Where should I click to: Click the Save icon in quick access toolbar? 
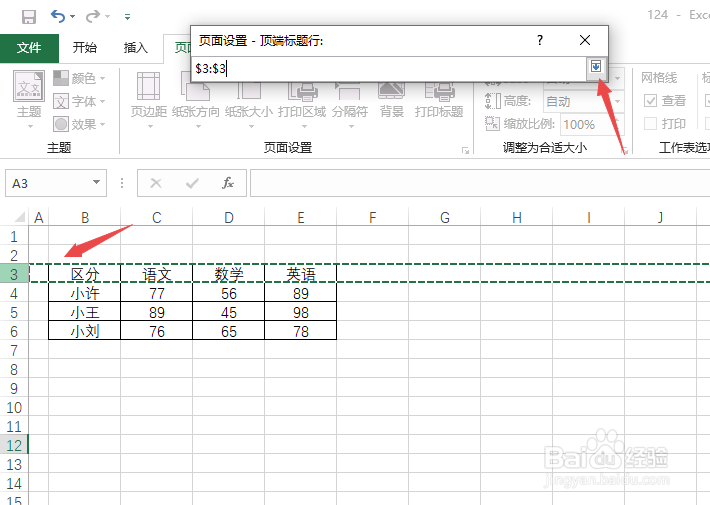coord(29,17)
